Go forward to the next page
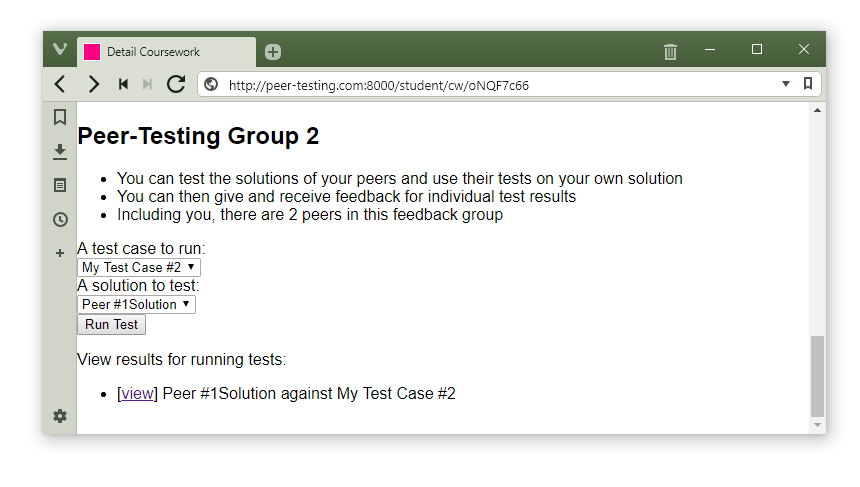The width and height of the screenshot is (860, 487). (x=93, y=85)
